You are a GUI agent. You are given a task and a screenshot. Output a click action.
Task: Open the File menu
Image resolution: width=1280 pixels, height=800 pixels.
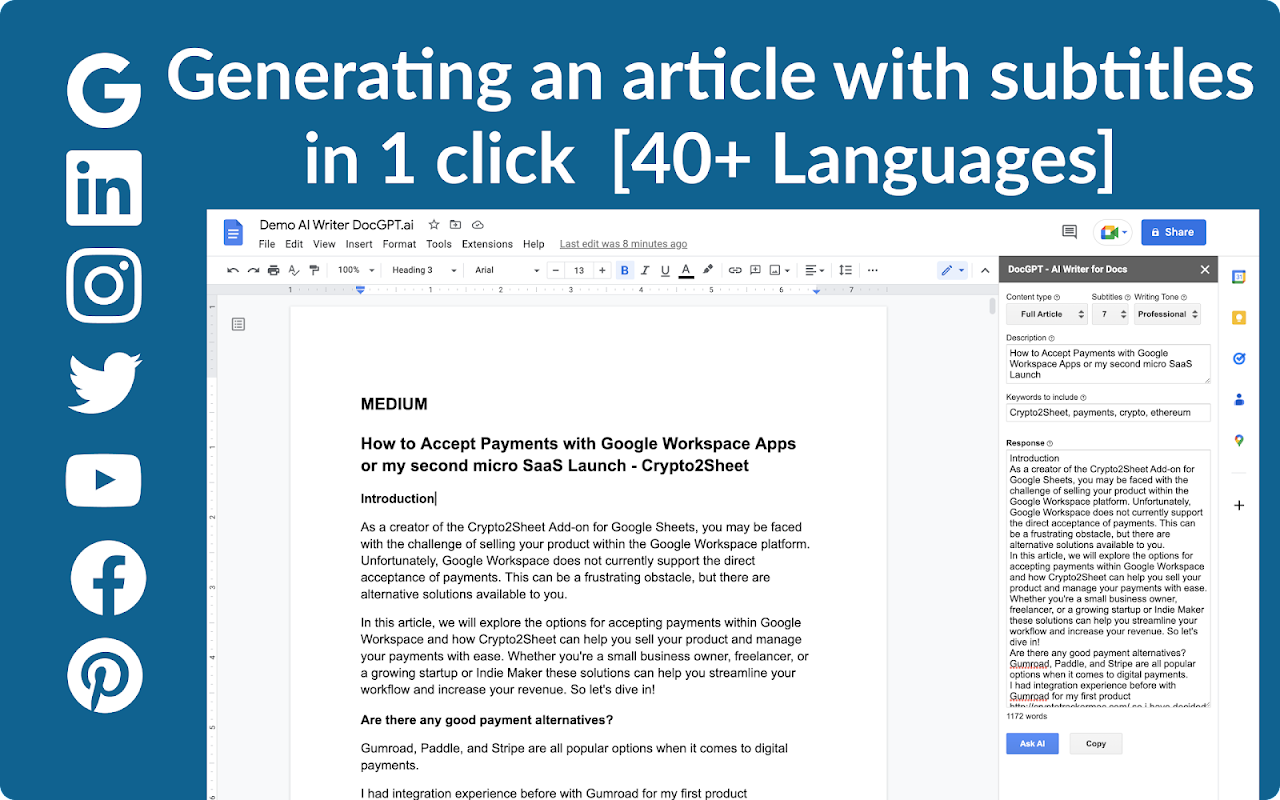point(267,244)
